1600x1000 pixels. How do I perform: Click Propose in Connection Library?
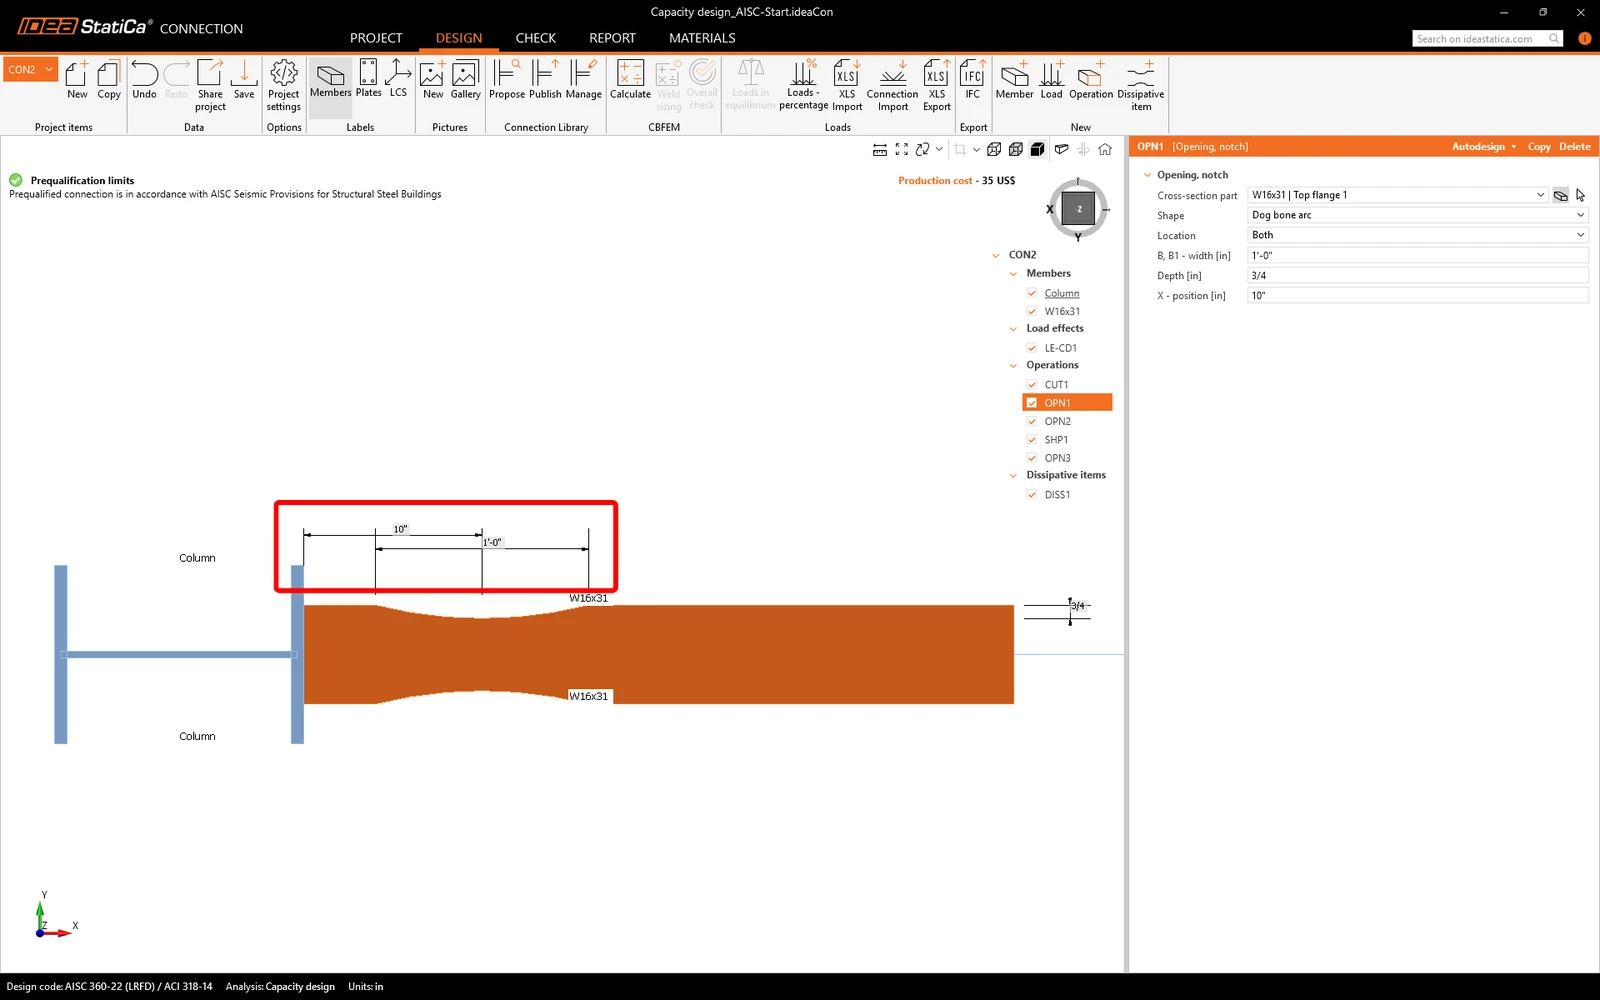pos(507,80)
